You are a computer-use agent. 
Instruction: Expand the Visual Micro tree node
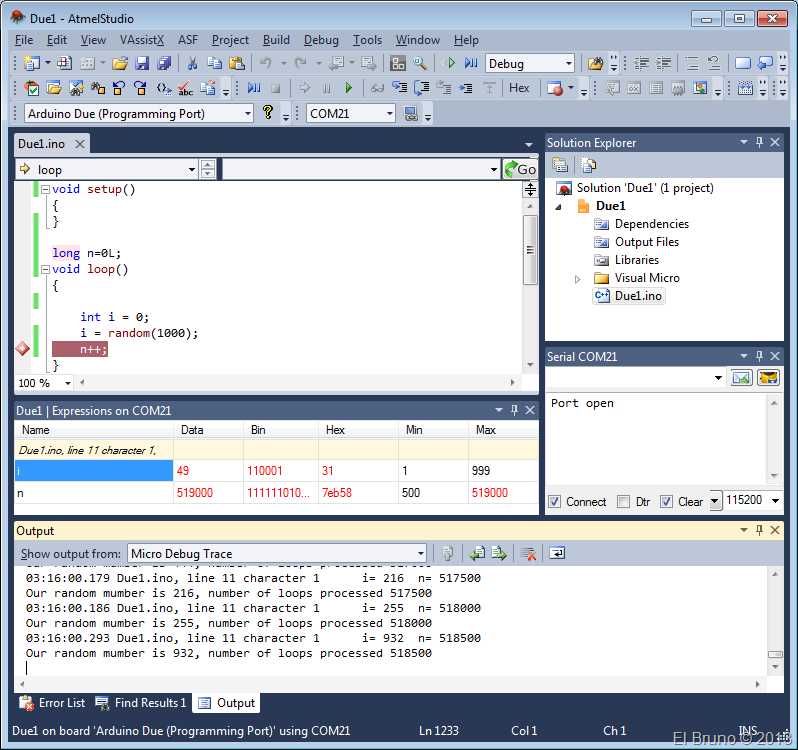pos(577,279)
